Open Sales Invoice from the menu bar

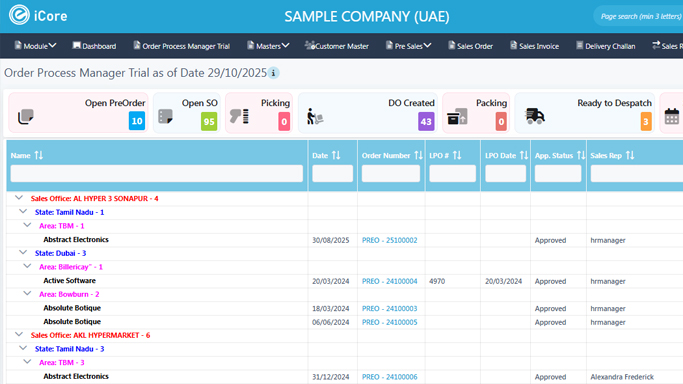(x=534, y=46)
